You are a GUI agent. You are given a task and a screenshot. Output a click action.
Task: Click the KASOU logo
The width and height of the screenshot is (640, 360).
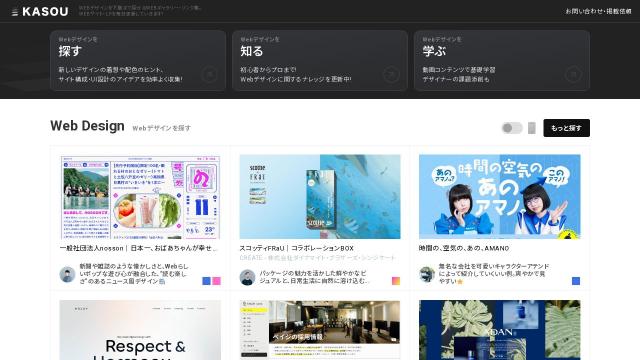click(45, 12)
